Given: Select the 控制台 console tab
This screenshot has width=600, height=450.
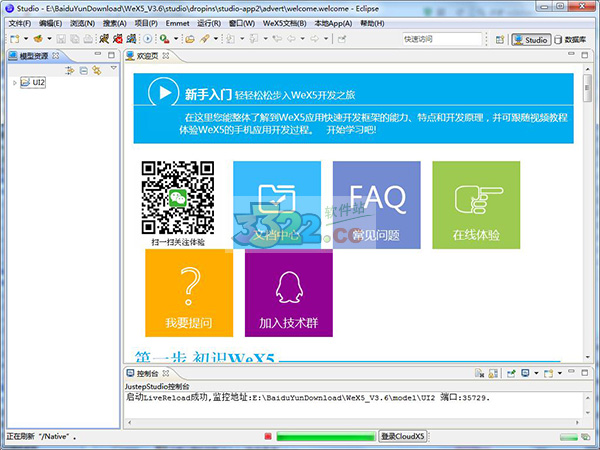Looking at the screenshot, I should pos(156,373).
